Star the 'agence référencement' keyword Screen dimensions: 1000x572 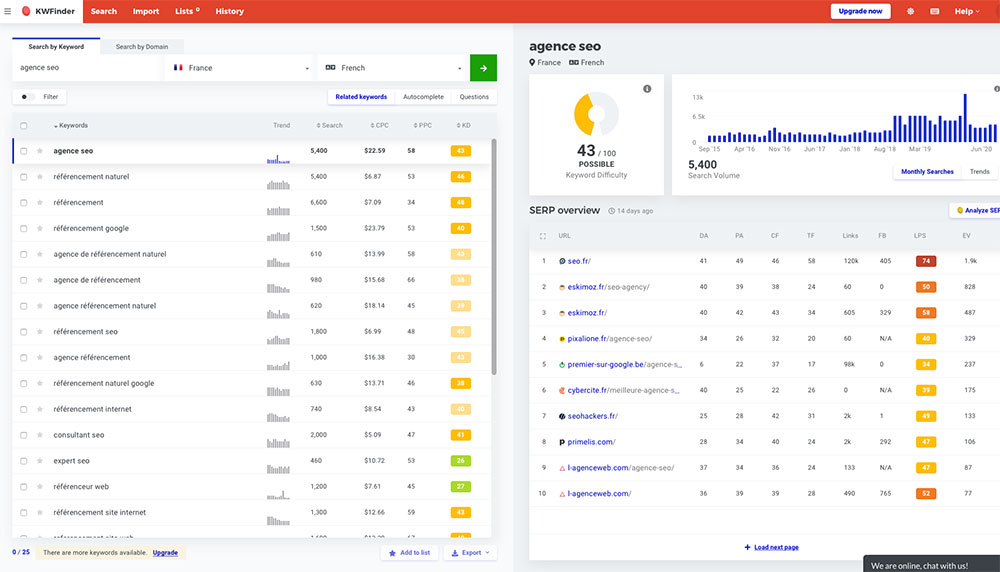pos(40,358)
